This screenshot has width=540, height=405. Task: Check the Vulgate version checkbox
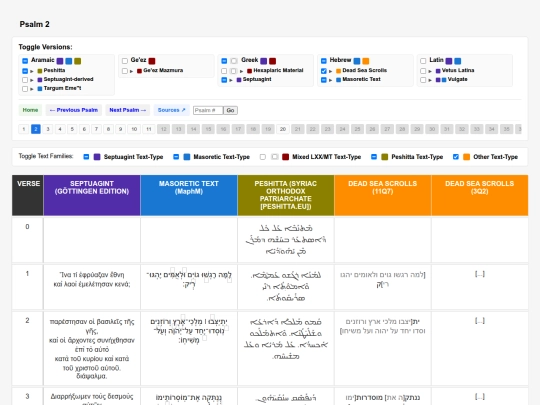tap(423, 80)
